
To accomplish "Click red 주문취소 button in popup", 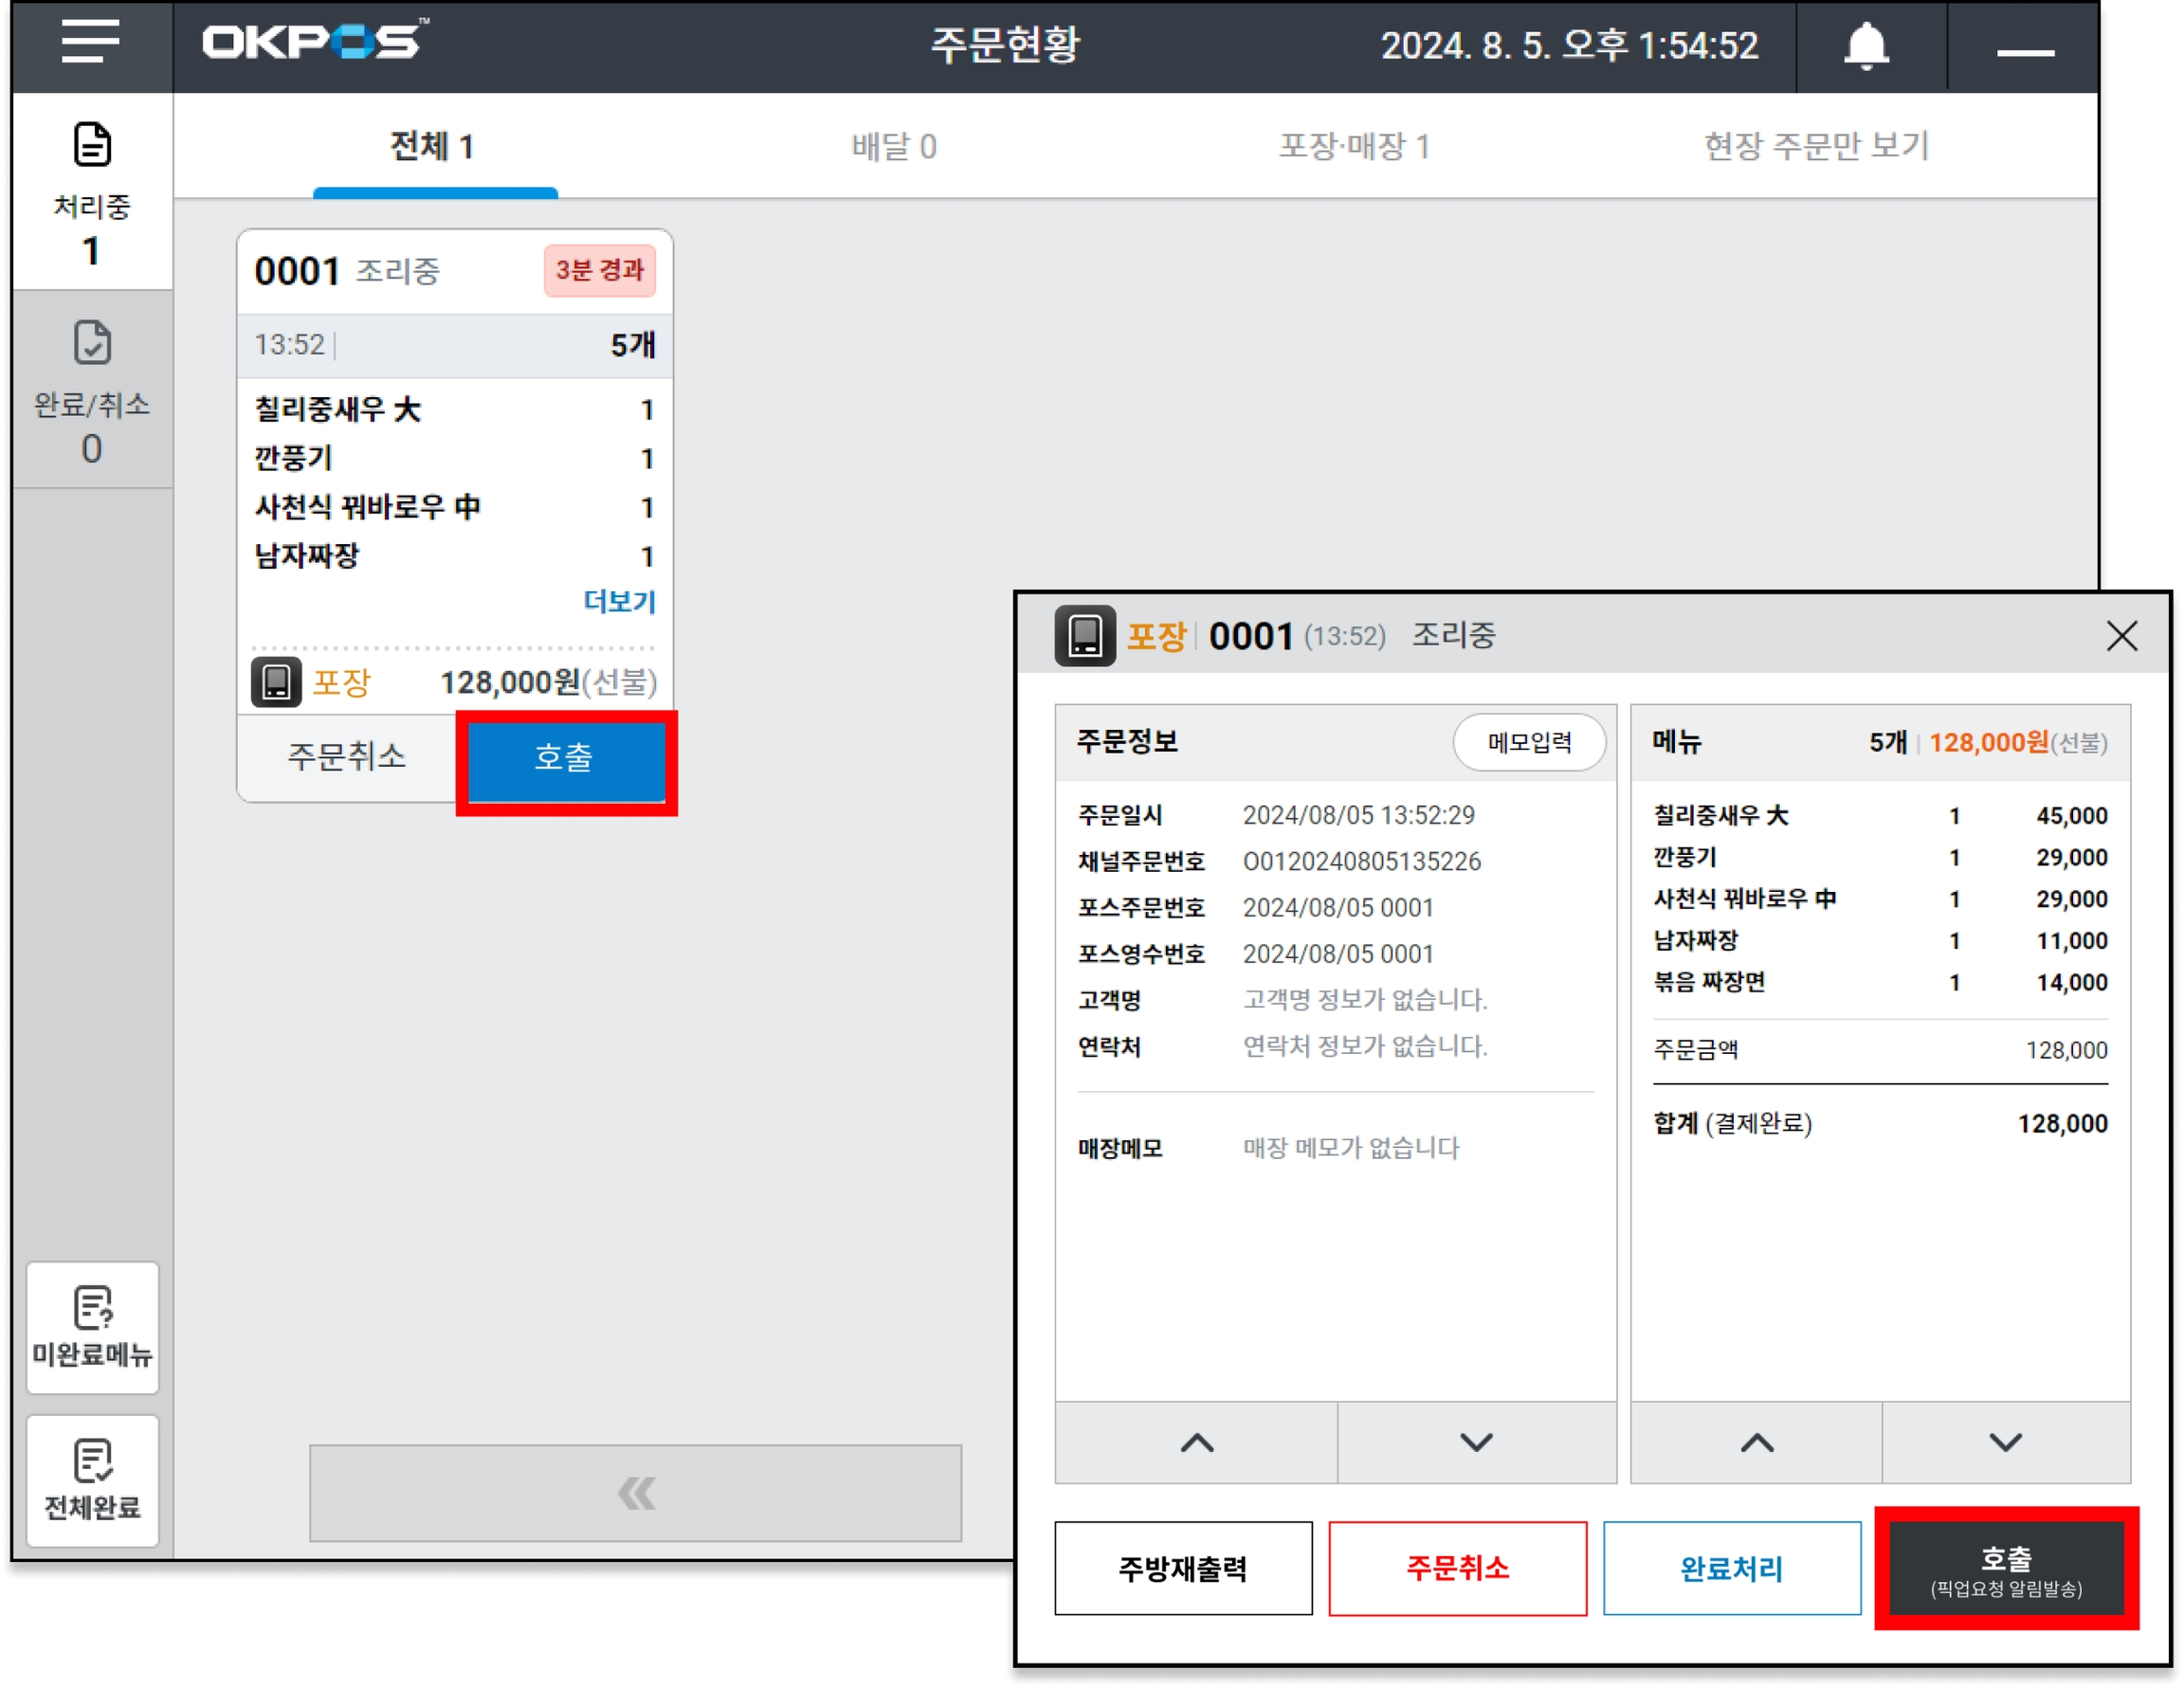I will click(x=1457, y=1568).
